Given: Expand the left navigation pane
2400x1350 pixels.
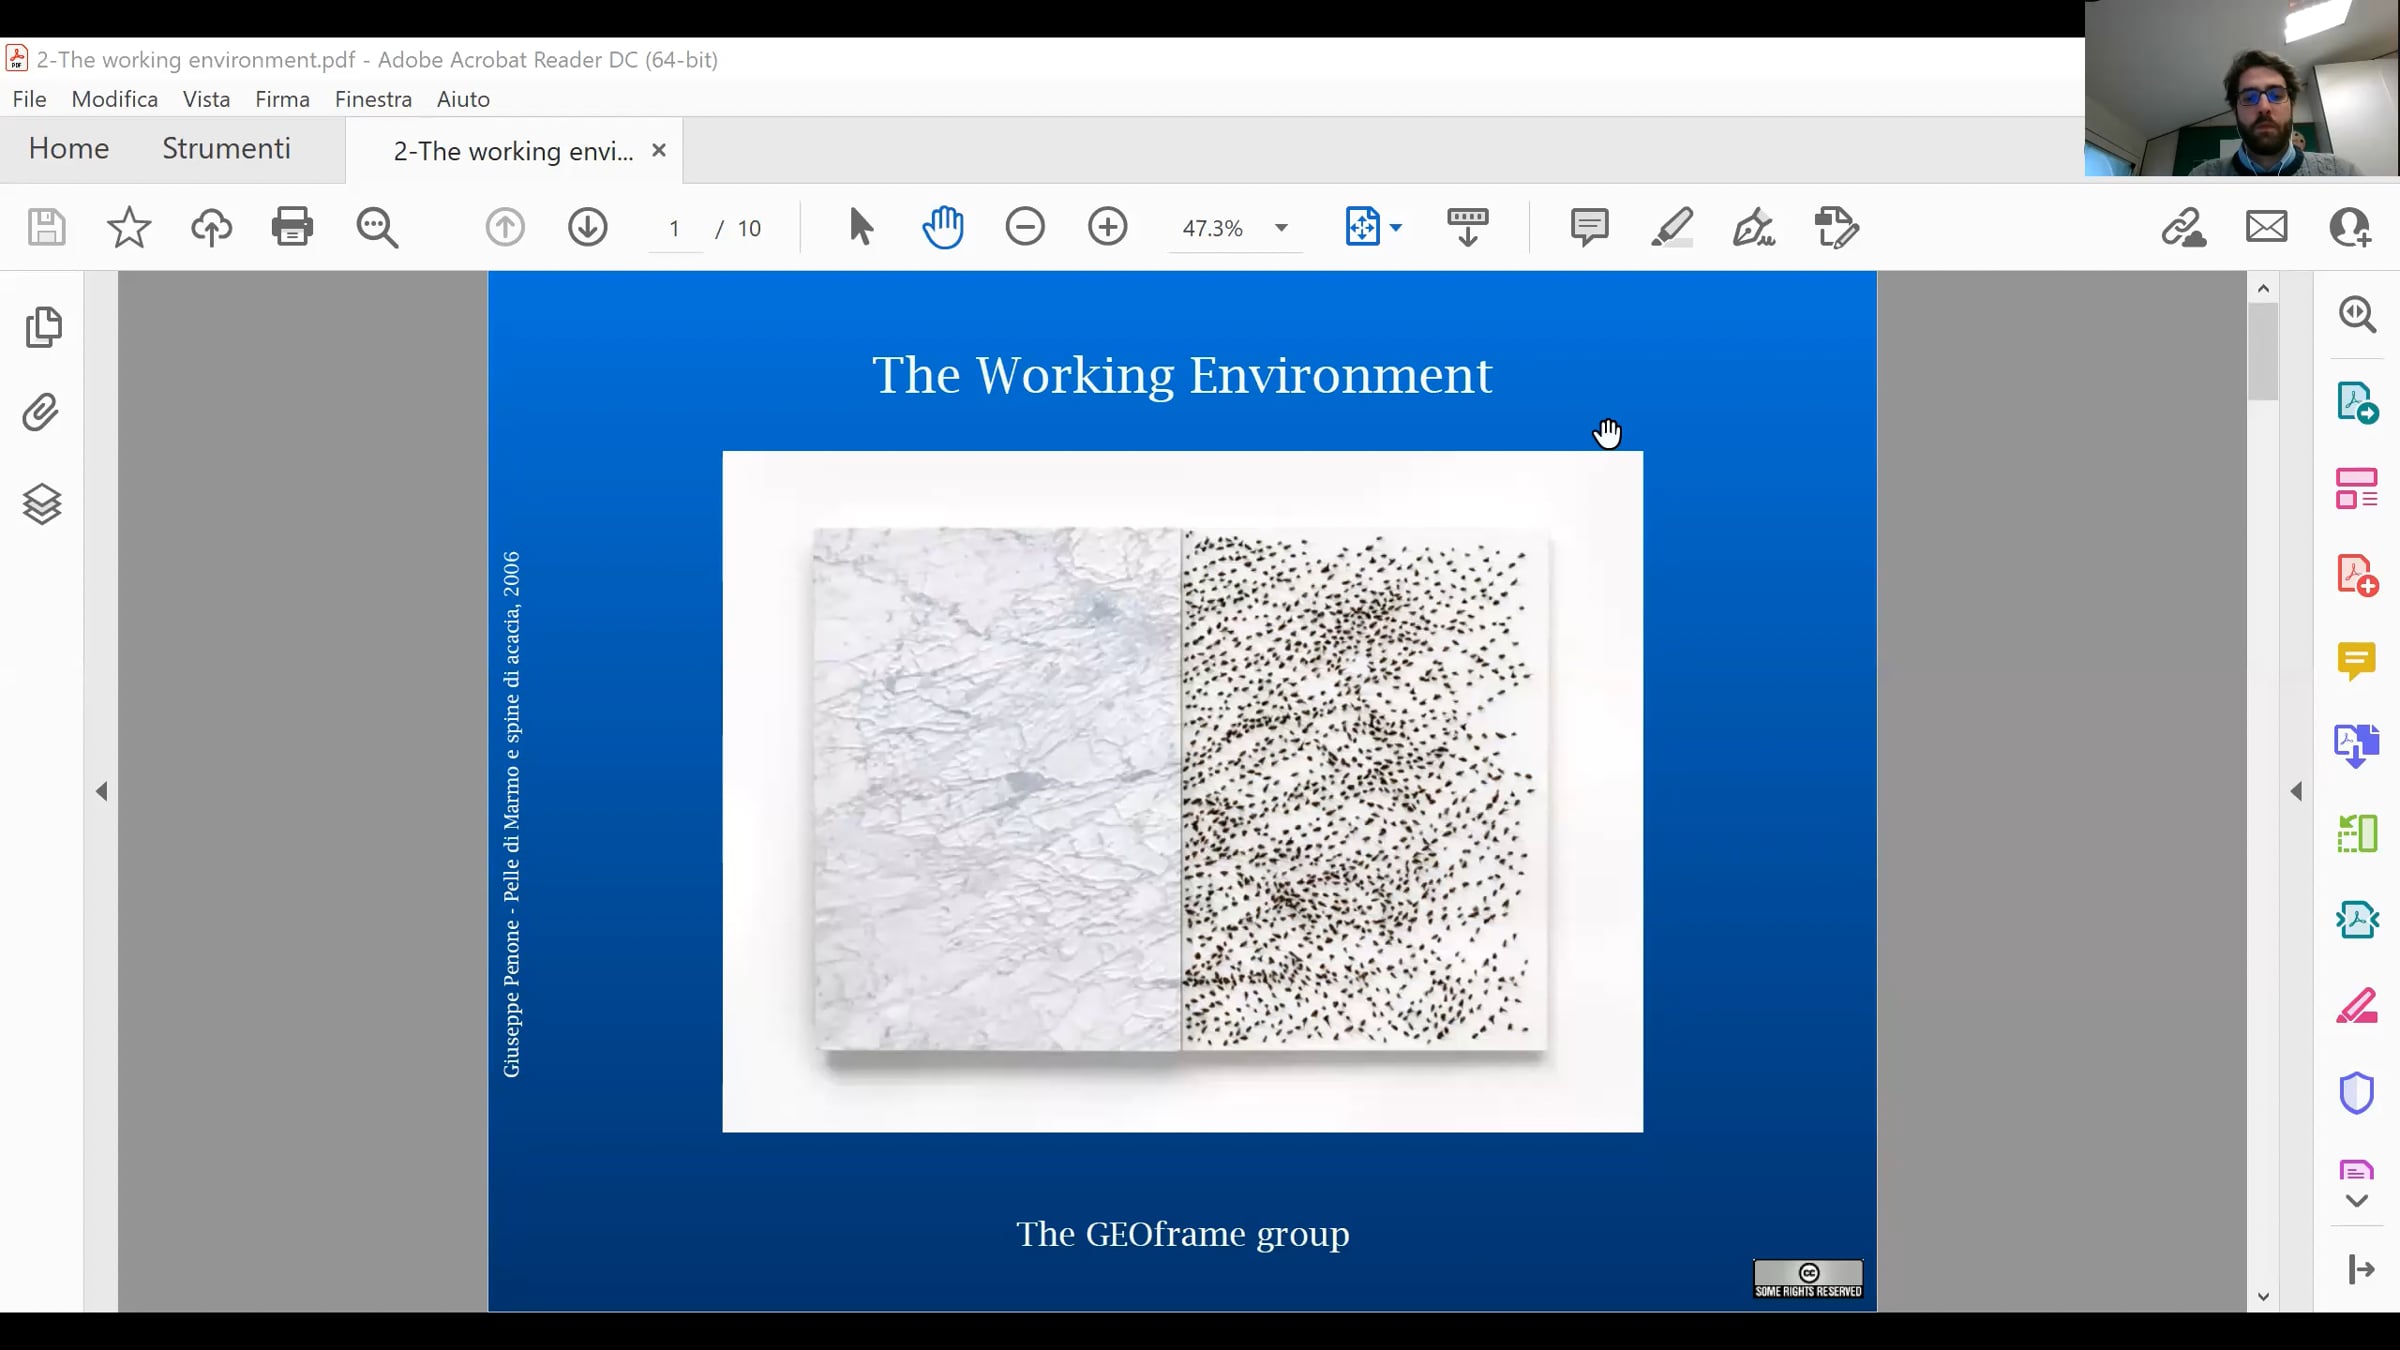Looking at the screenshot, I should click(x=101, y=792).
